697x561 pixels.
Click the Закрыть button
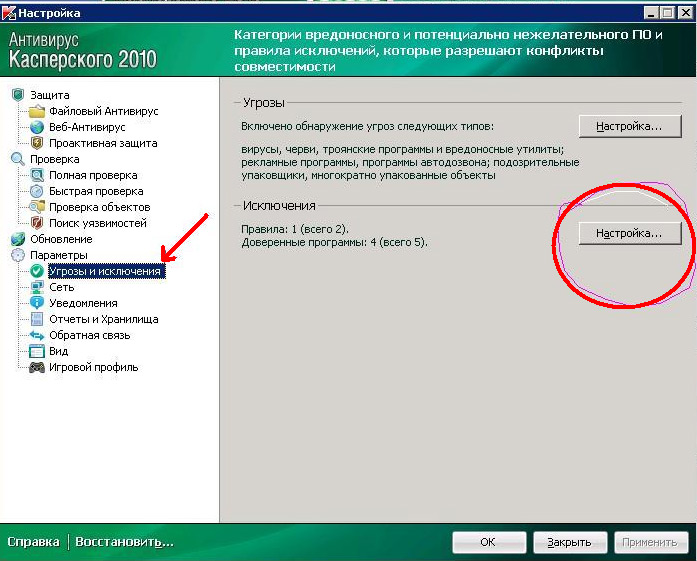click(570, 542)
